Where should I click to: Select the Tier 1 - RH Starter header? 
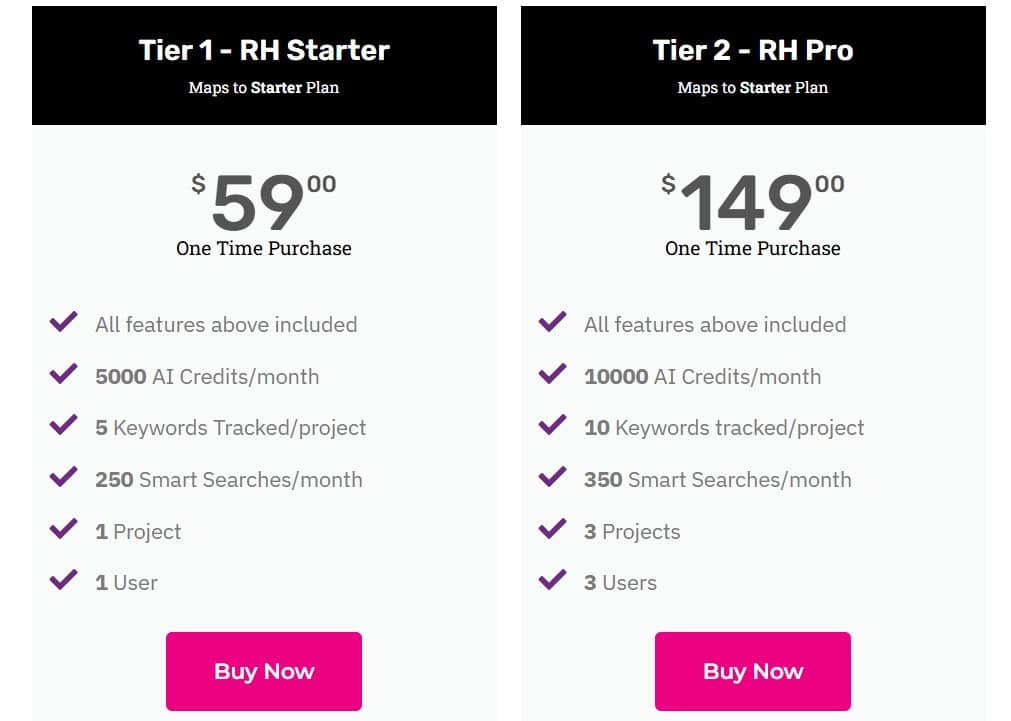[x=263, y=49]
